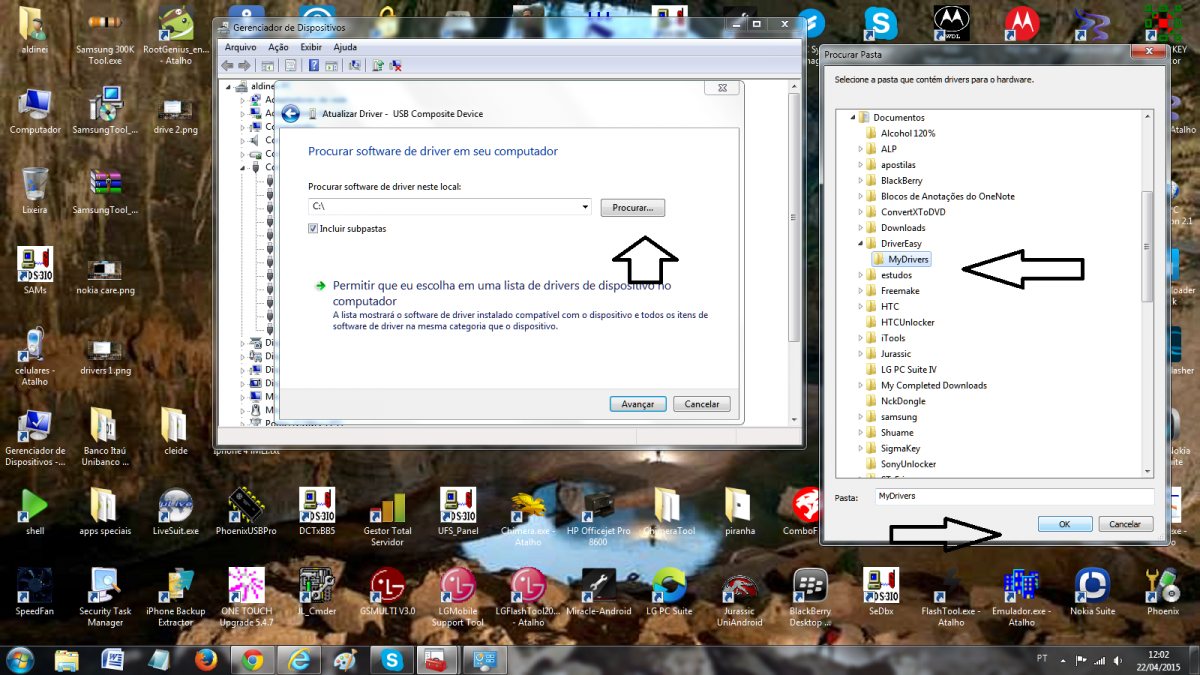
Task: Open the Ajuda menu
Action: coord(345,47)
